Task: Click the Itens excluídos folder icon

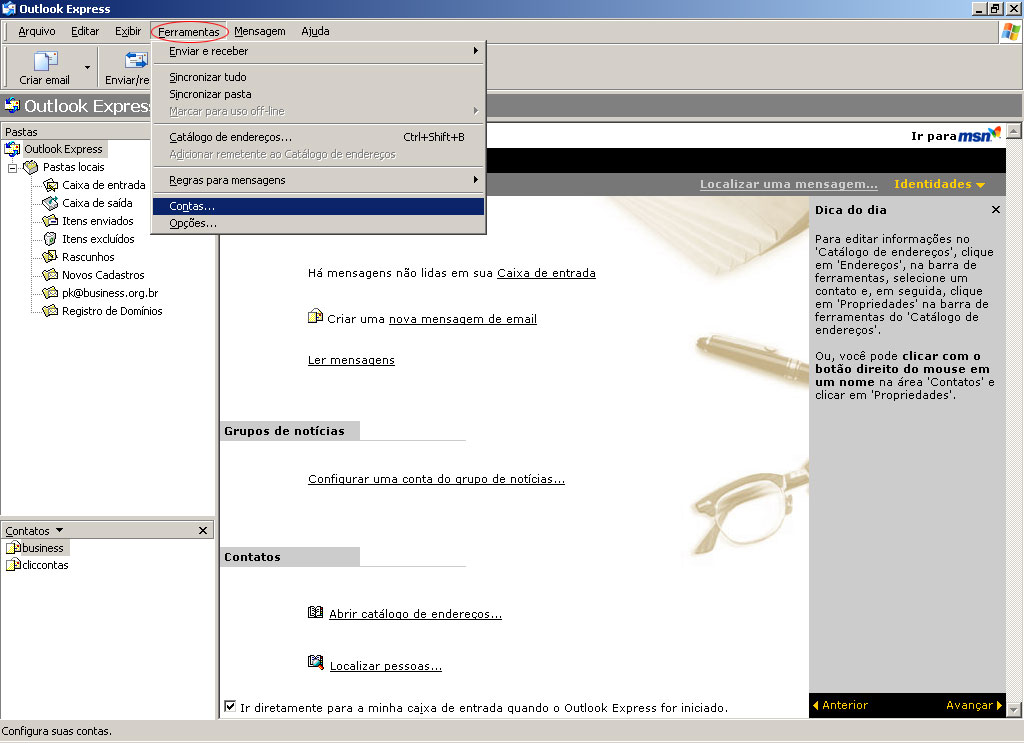Action: tap(50, 239)
